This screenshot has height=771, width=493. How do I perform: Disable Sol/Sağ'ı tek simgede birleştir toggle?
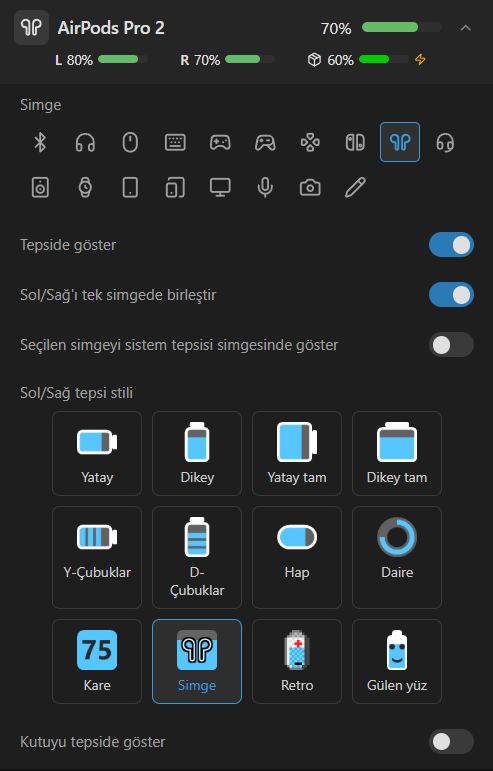[x=451, y=295]
